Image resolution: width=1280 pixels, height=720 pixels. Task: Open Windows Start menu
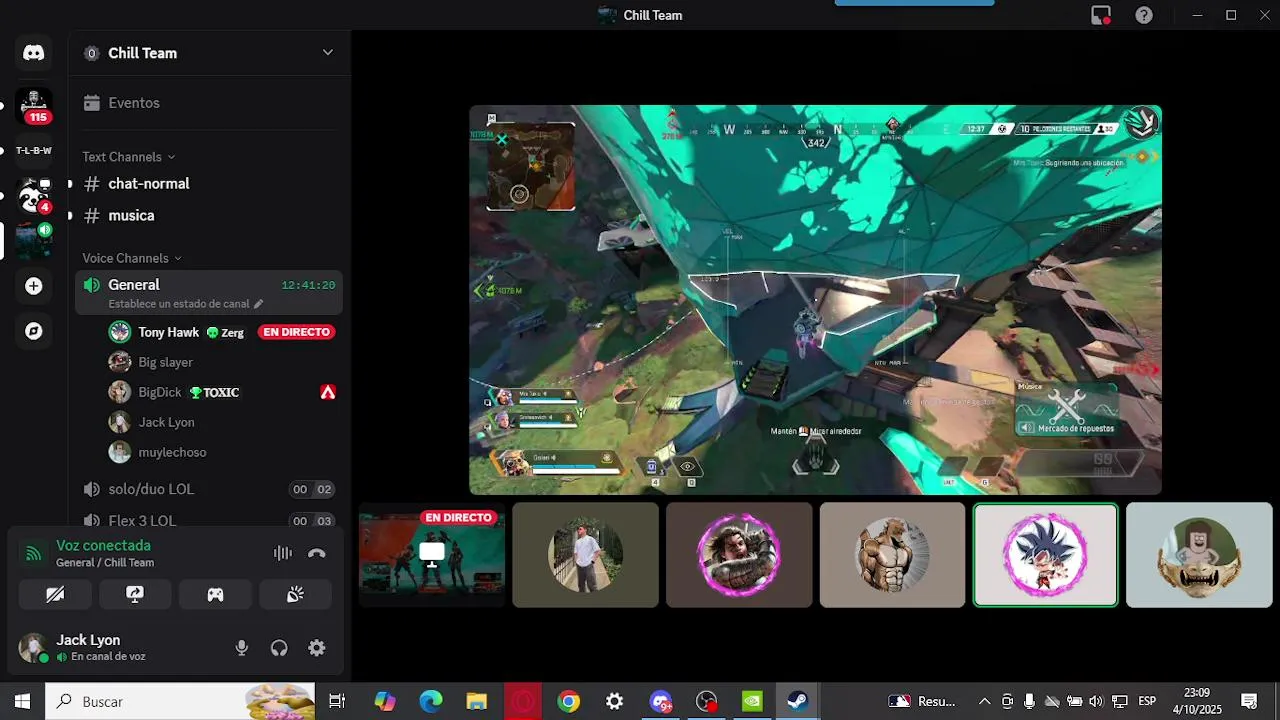22,701
